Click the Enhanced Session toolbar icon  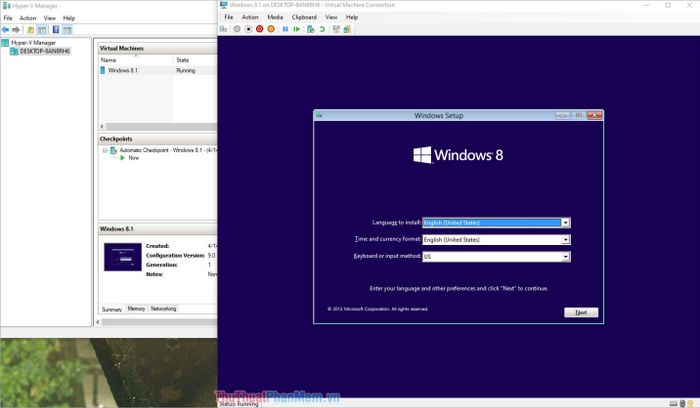click(336, 29)
